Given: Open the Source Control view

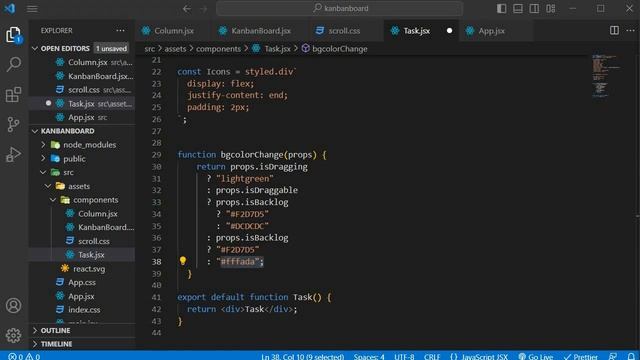Looking at the screenshot, I should (13, 124).
